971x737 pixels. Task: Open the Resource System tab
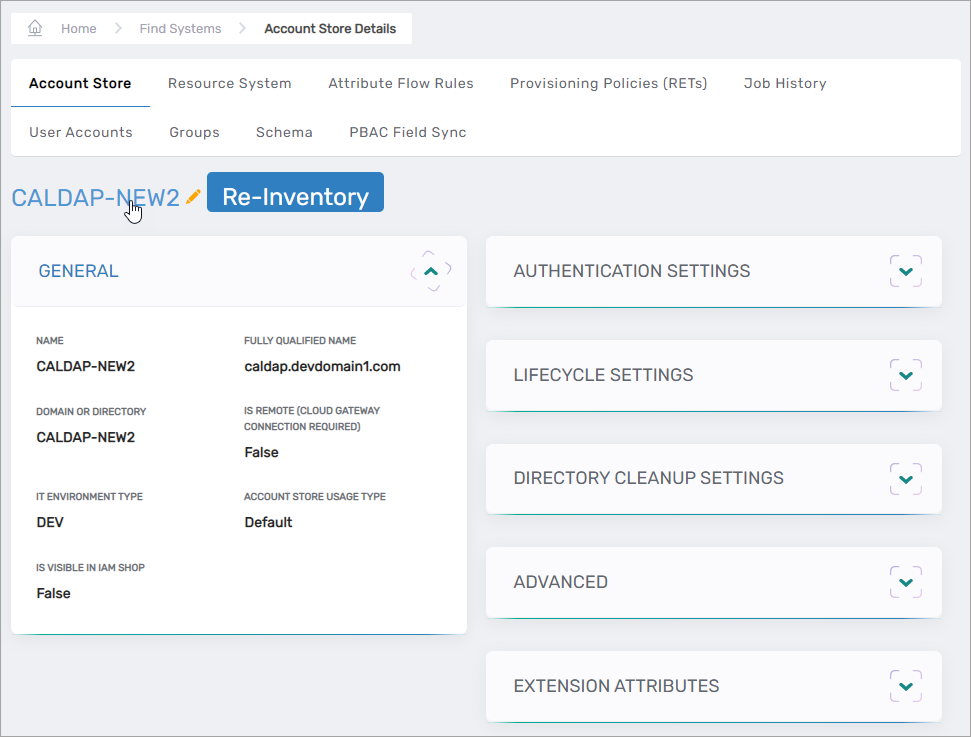pyautogui.click(x=229, y=83)
